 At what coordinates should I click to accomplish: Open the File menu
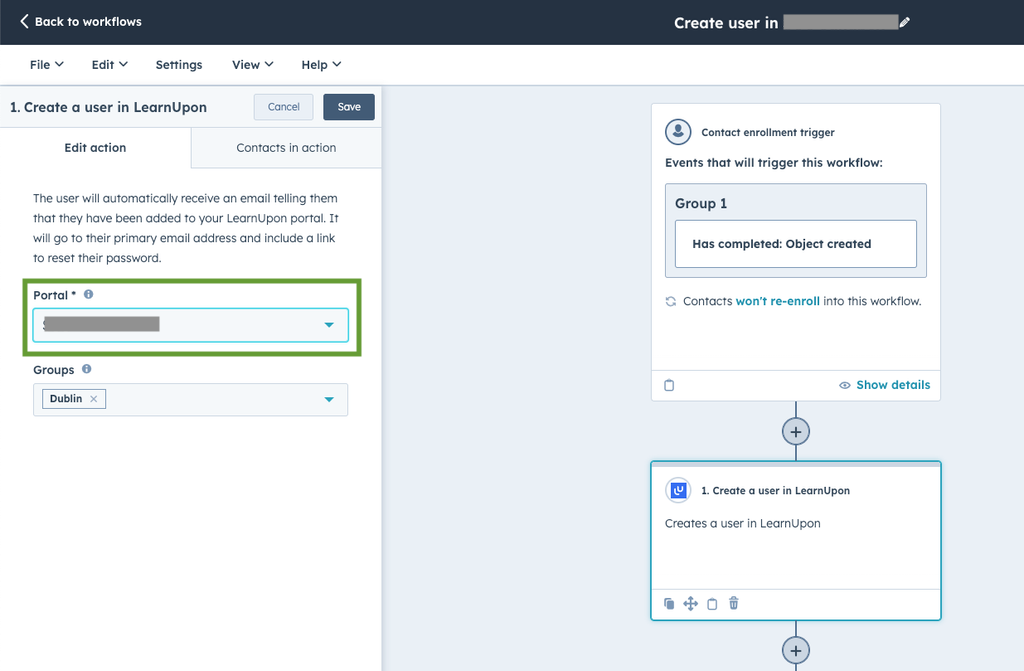pyautogui.click(x=46, y=65)
